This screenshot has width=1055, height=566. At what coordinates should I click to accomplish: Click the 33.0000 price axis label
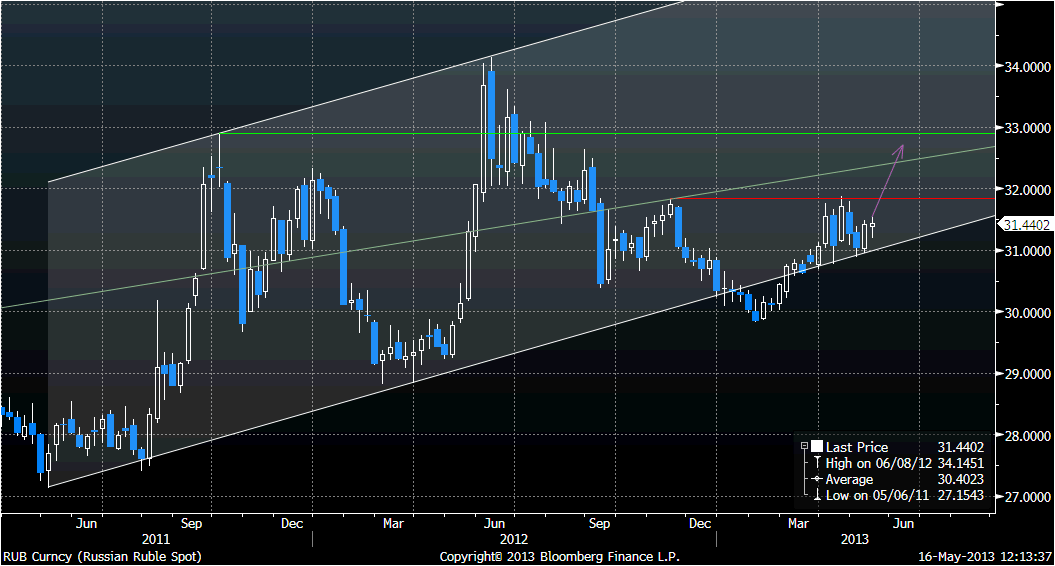click(x=1027, y=128)
